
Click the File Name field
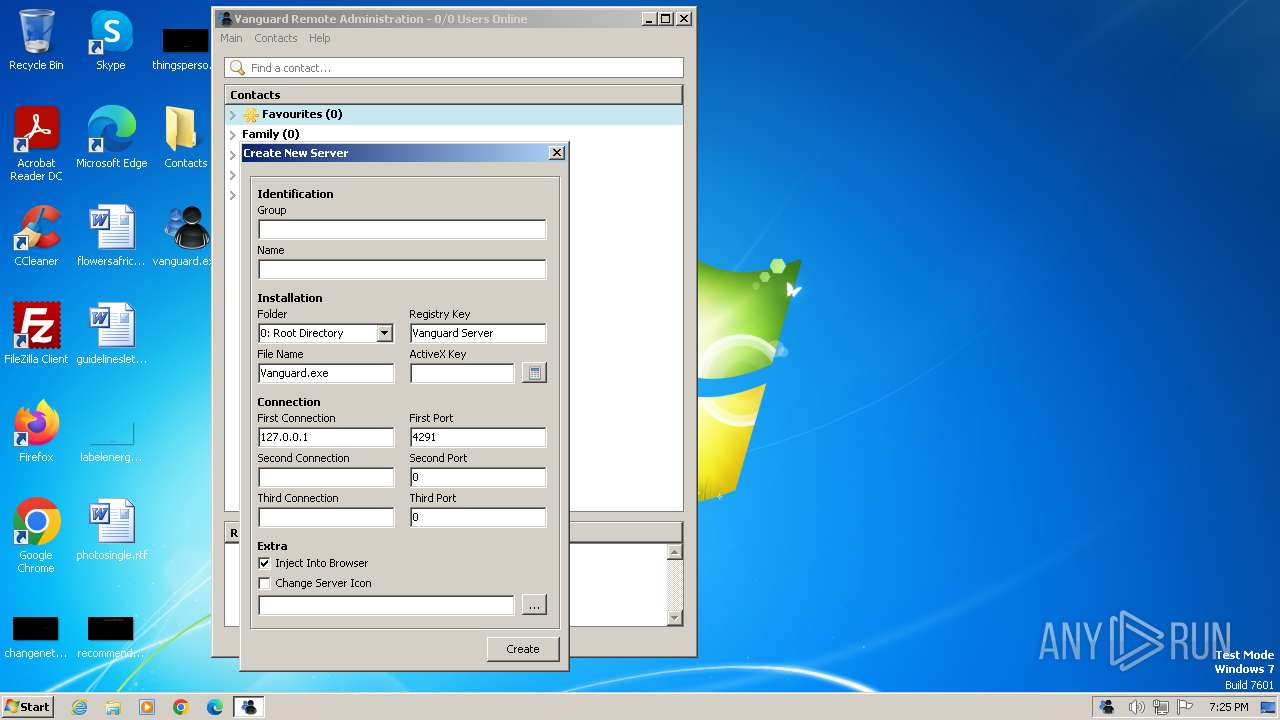(326, 373)
